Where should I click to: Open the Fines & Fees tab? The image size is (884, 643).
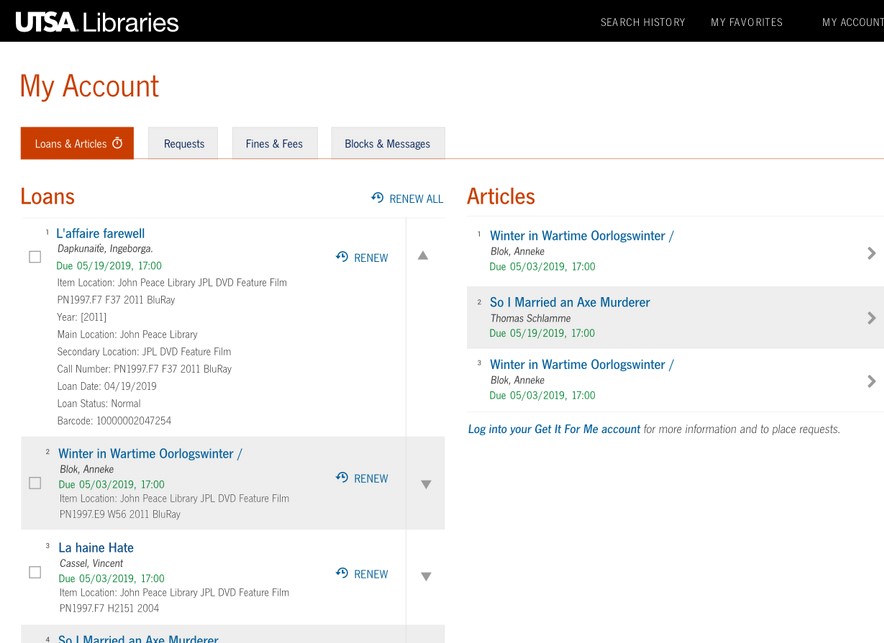click(274, 143)
